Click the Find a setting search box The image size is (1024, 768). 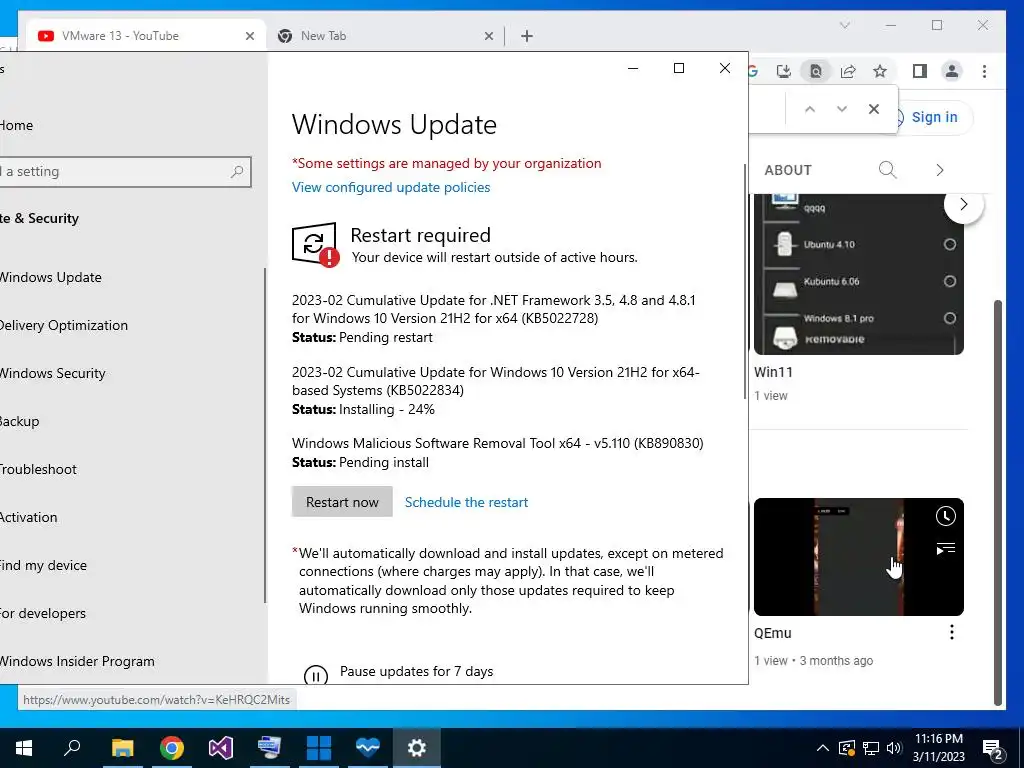(x=125, y=172)
